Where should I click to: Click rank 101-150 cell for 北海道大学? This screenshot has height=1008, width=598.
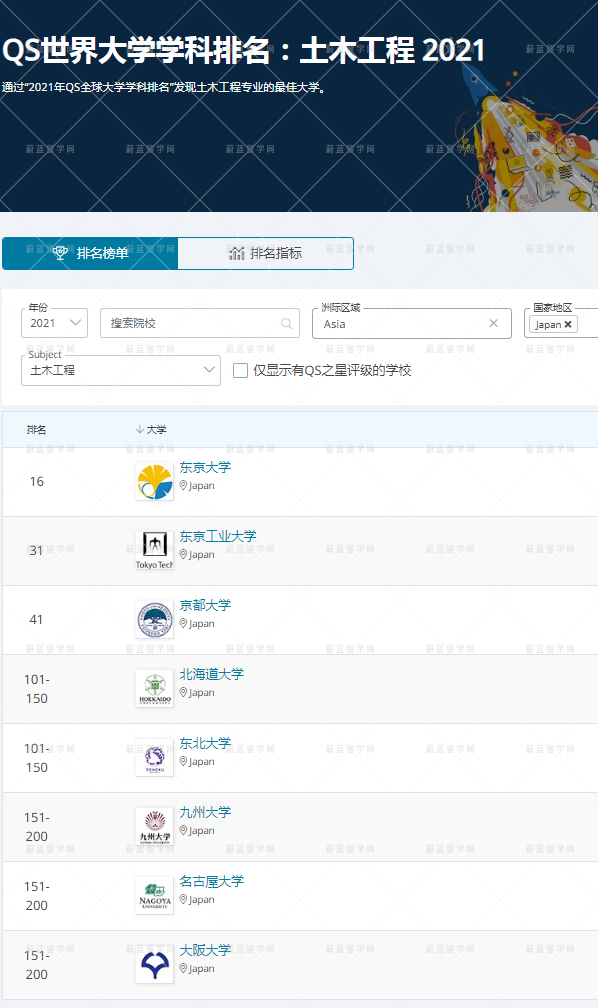[x=37, y=689]
